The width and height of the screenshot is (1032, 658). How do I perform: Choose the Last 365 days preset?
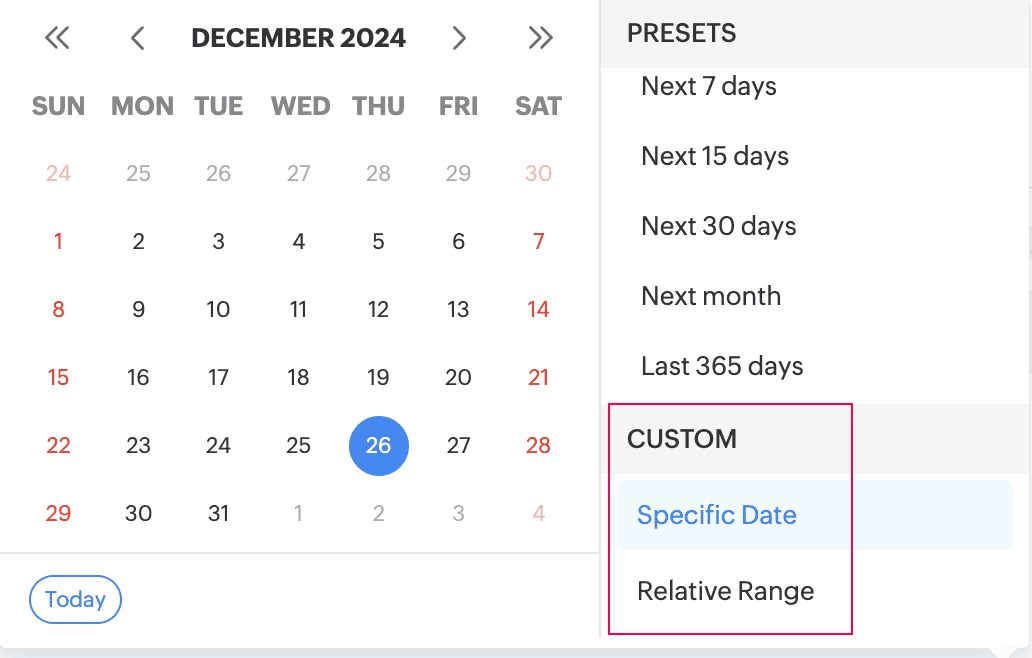tap(722, 367)
